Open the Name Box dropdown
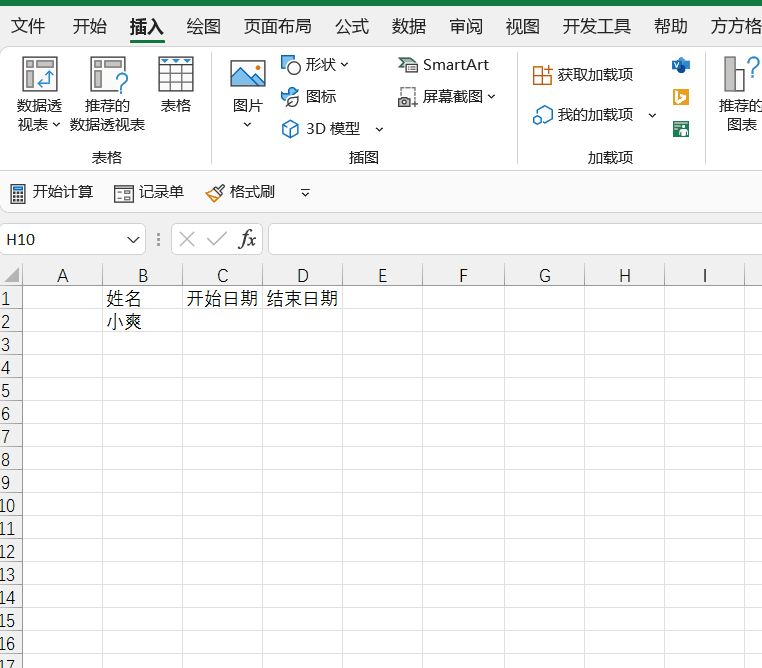Screen dimensions: 762x668 tap(133, 240)
